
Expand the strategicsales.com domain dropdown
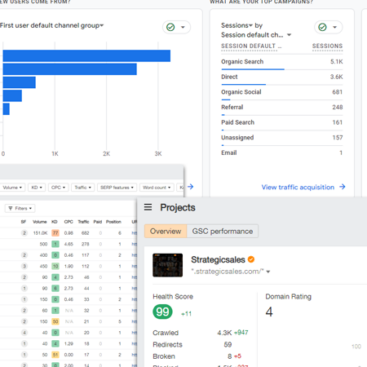pos(268,272)
